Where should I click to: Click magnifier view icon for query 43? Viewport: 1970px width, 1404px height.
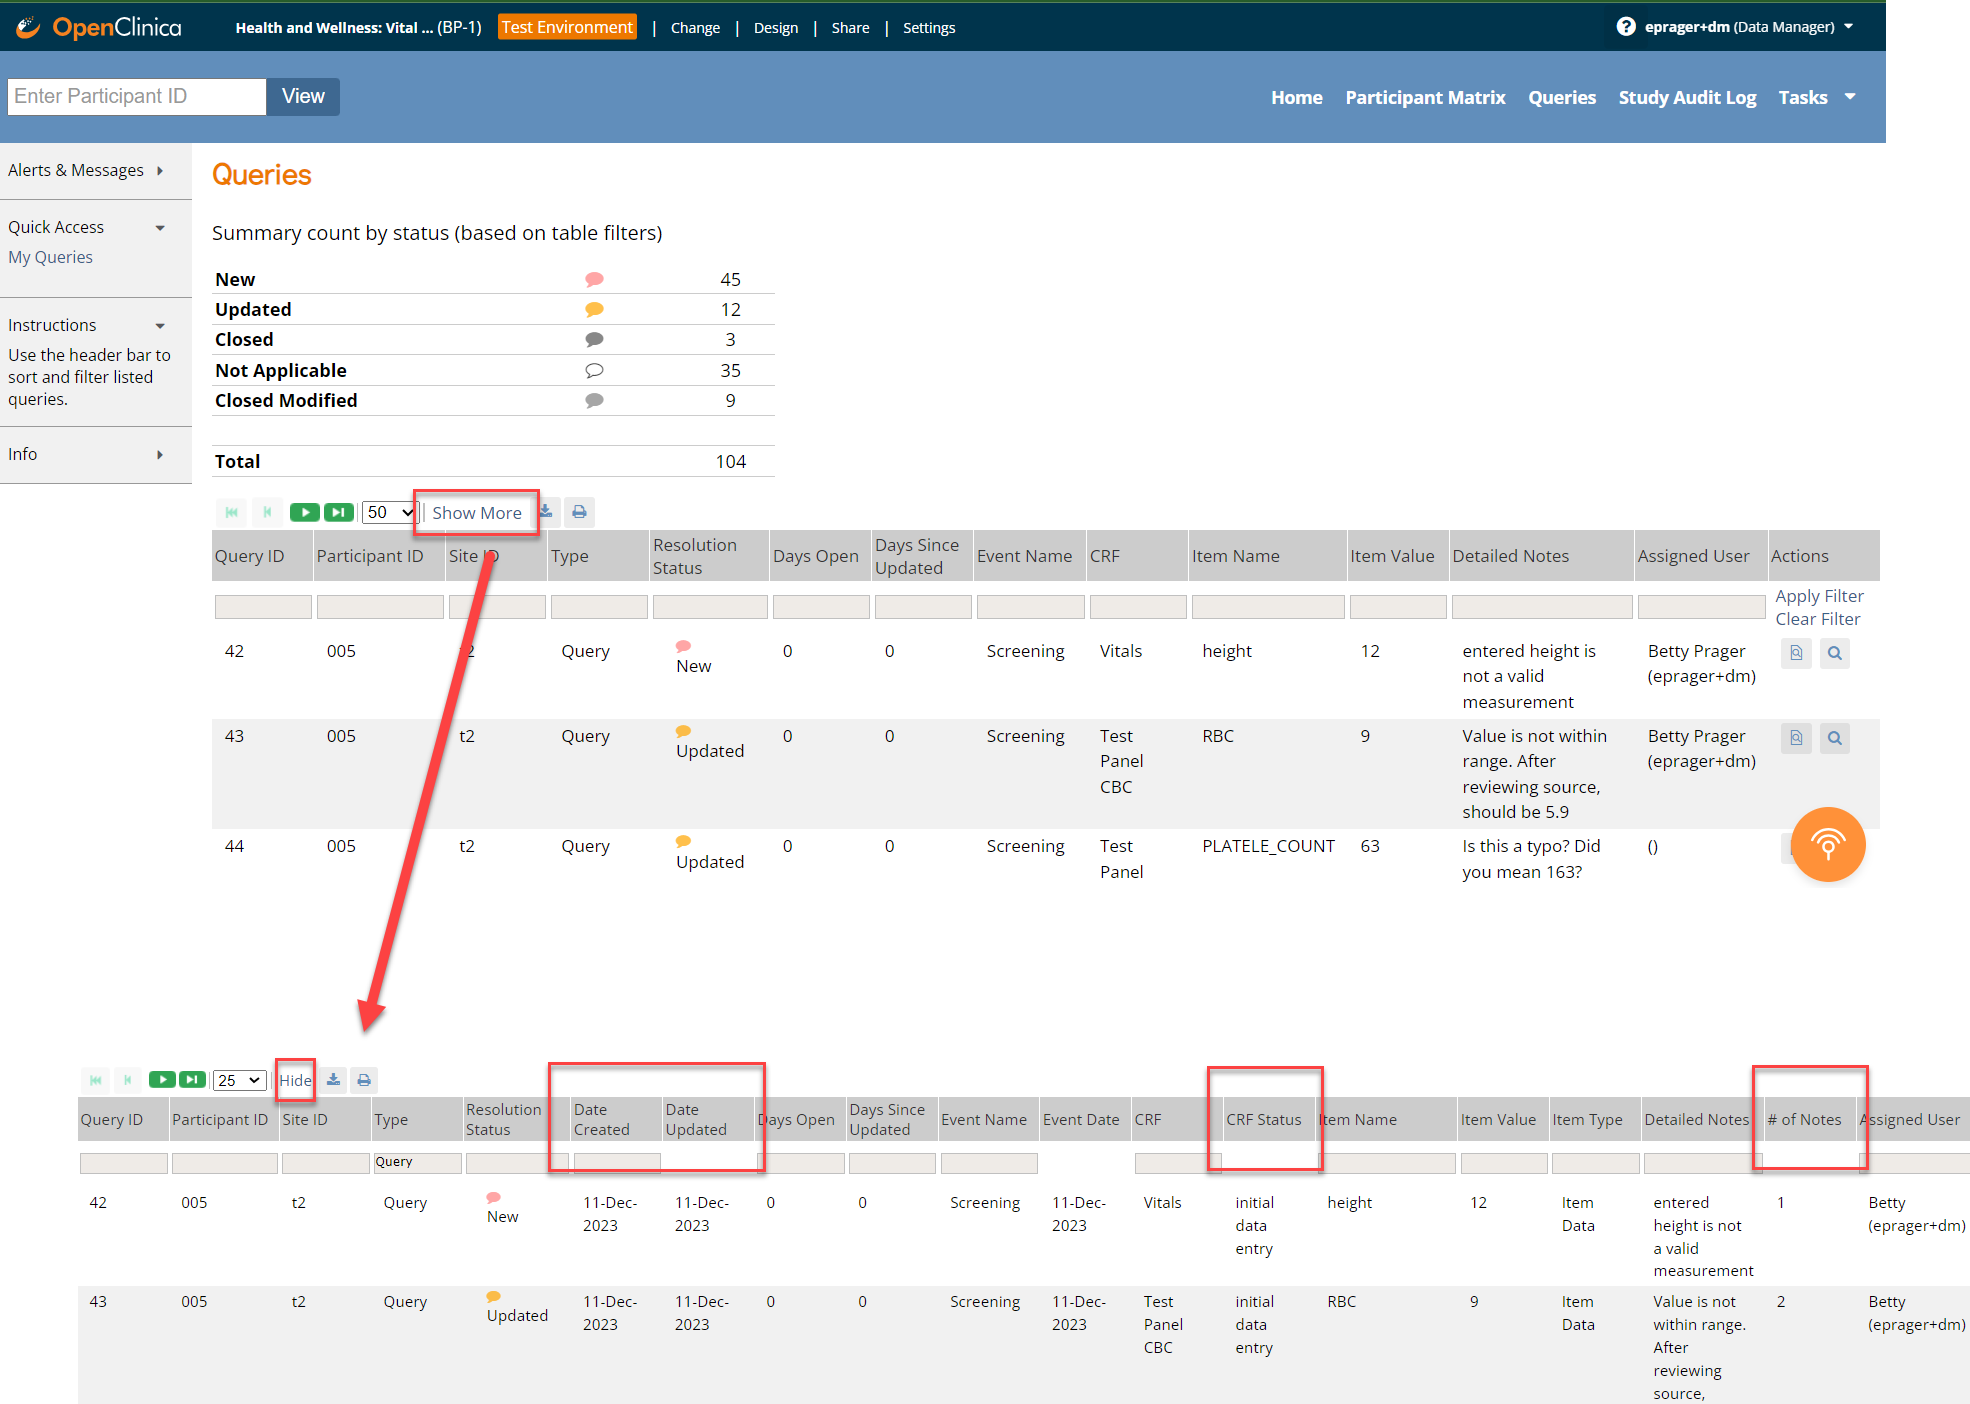[x=1834, y=738]
